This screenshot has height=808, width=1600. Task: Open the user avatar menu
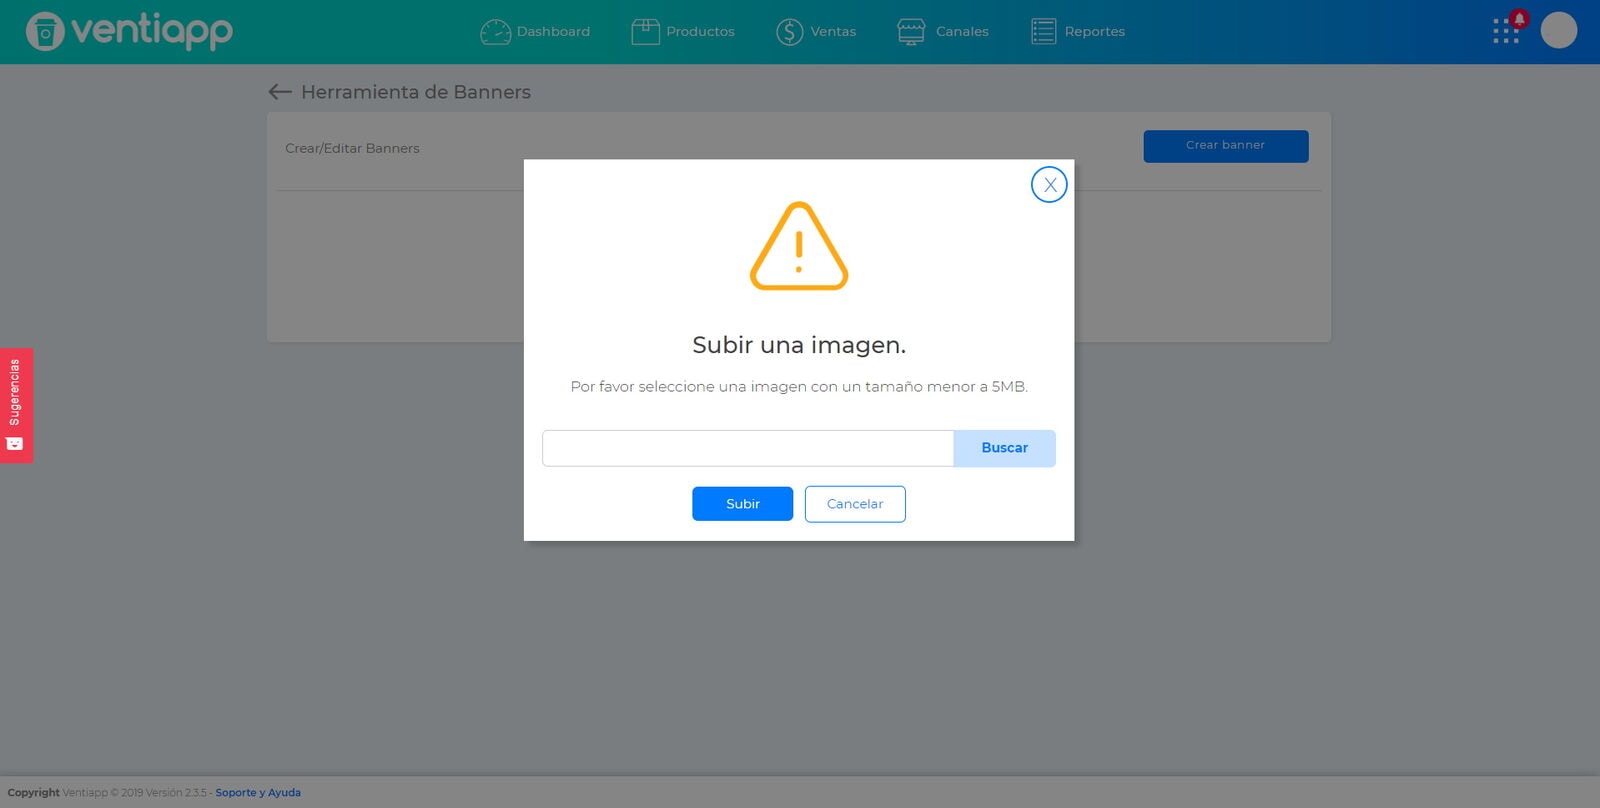pyautogui.click(x=1558, y=30)
